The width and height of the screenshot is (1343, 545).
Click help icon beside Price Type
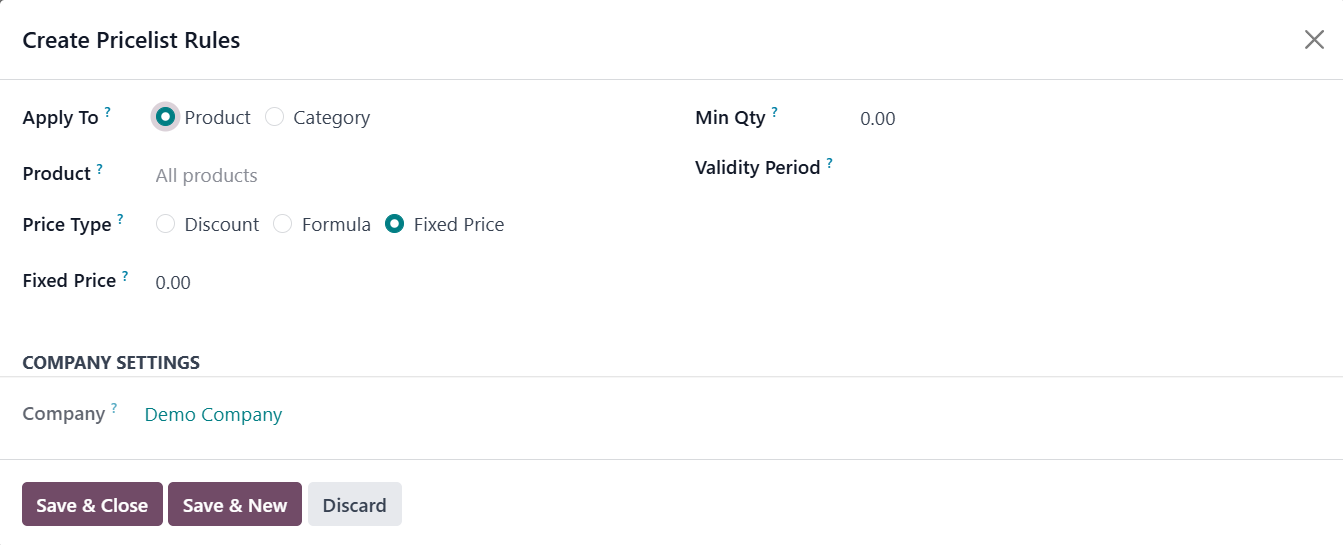tap(120, 219)
